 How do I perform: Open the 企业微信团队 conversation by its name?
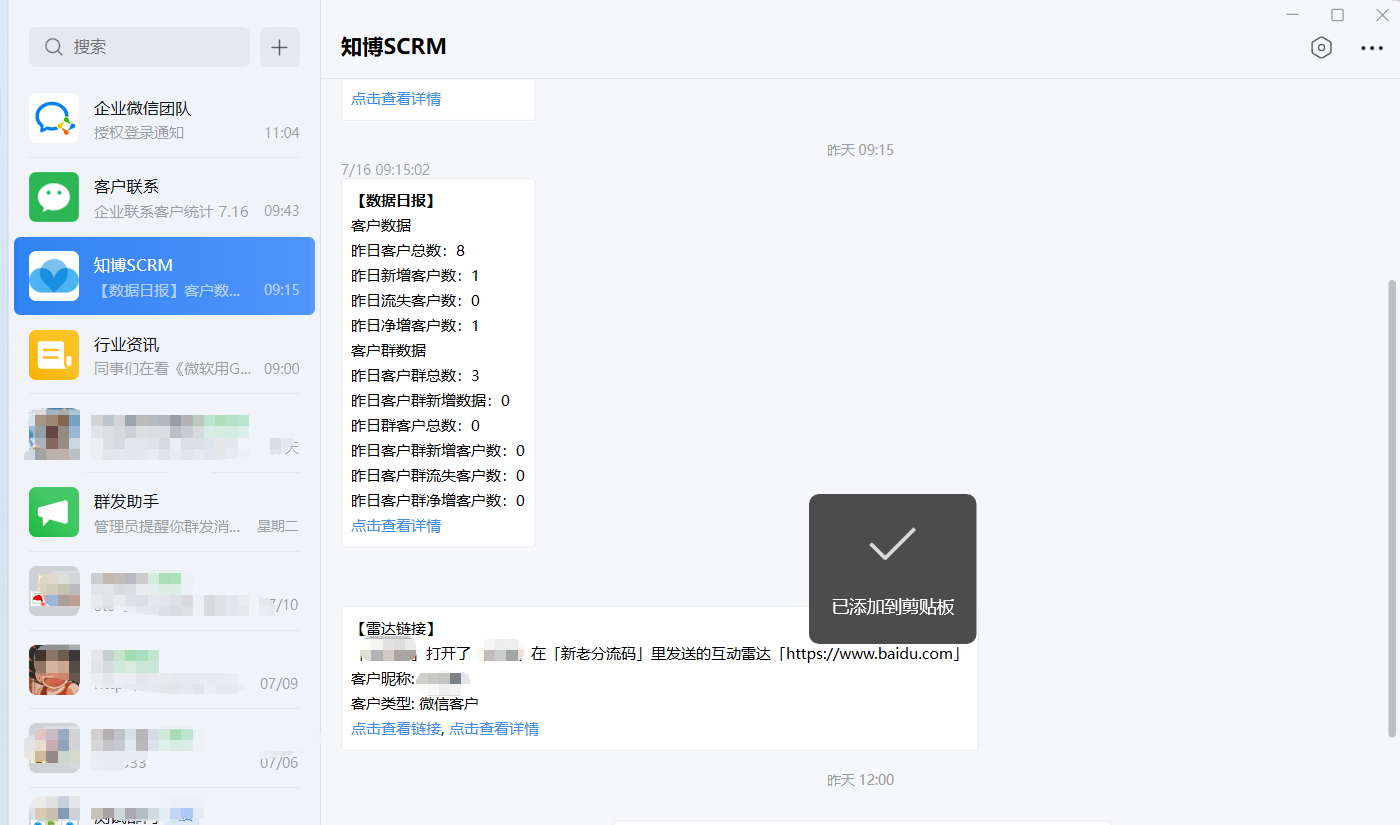click(142, 108)
